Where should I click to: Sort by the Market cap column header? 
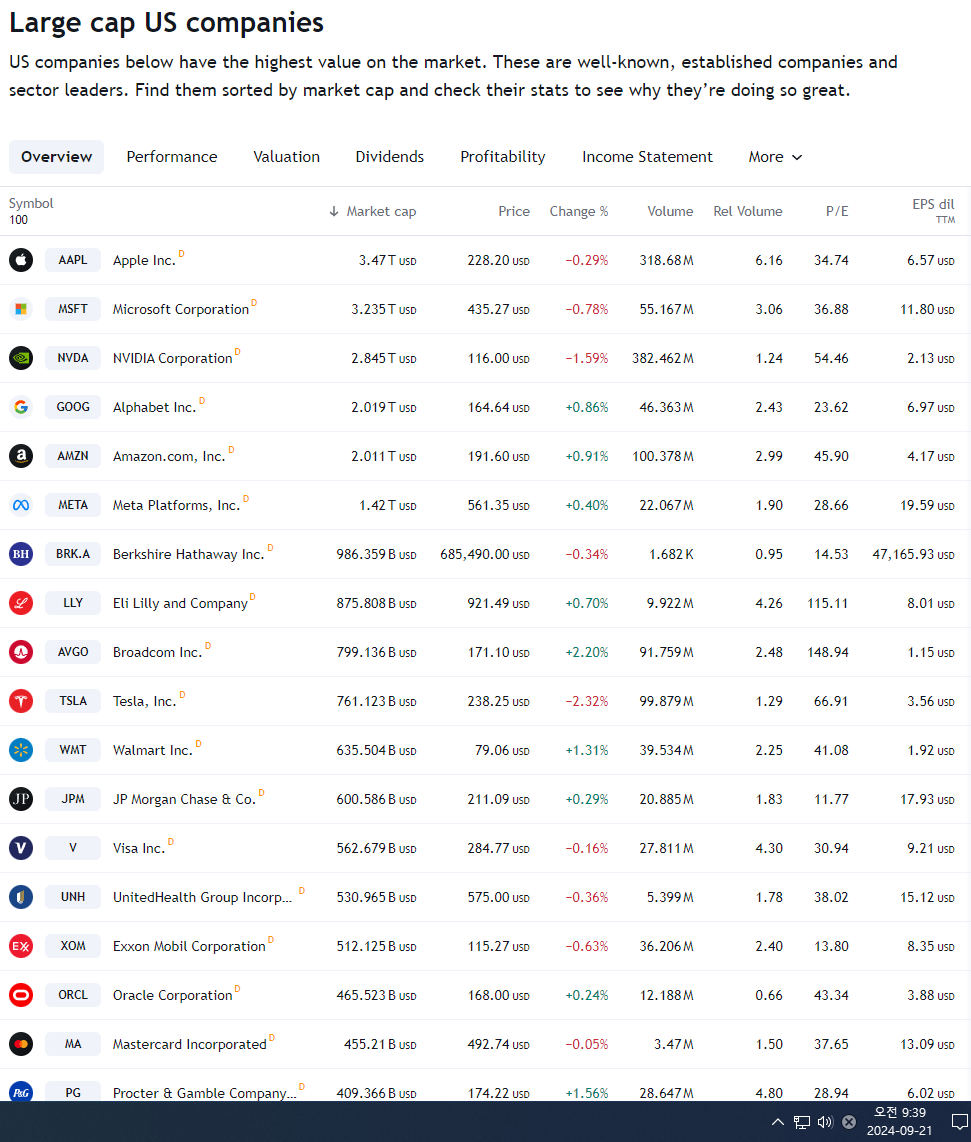pos(373,211)
